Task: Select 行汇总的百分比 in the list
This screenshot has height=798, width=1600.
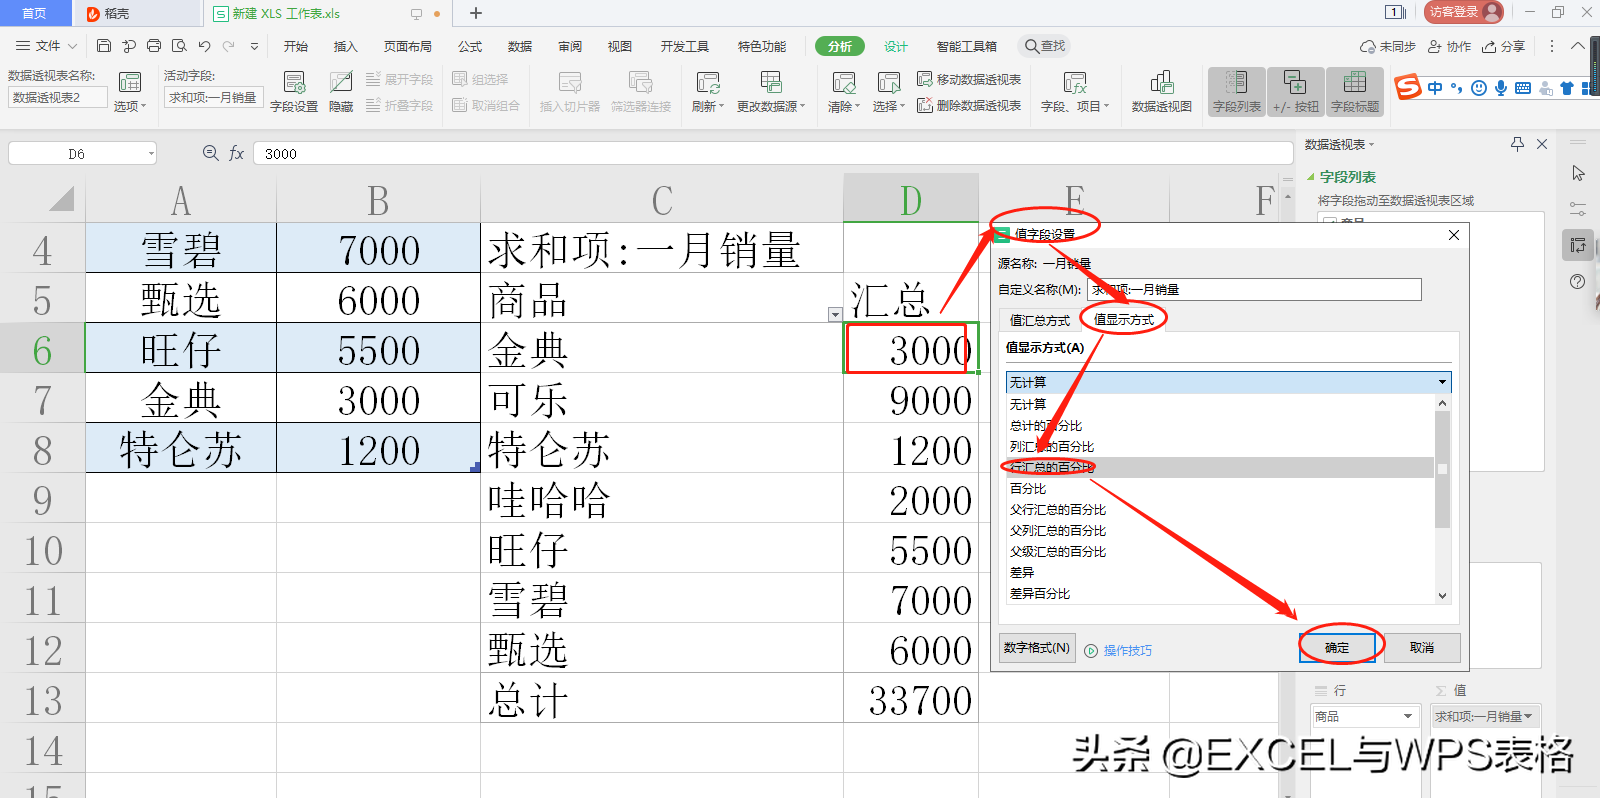Action: (1220, 467)
